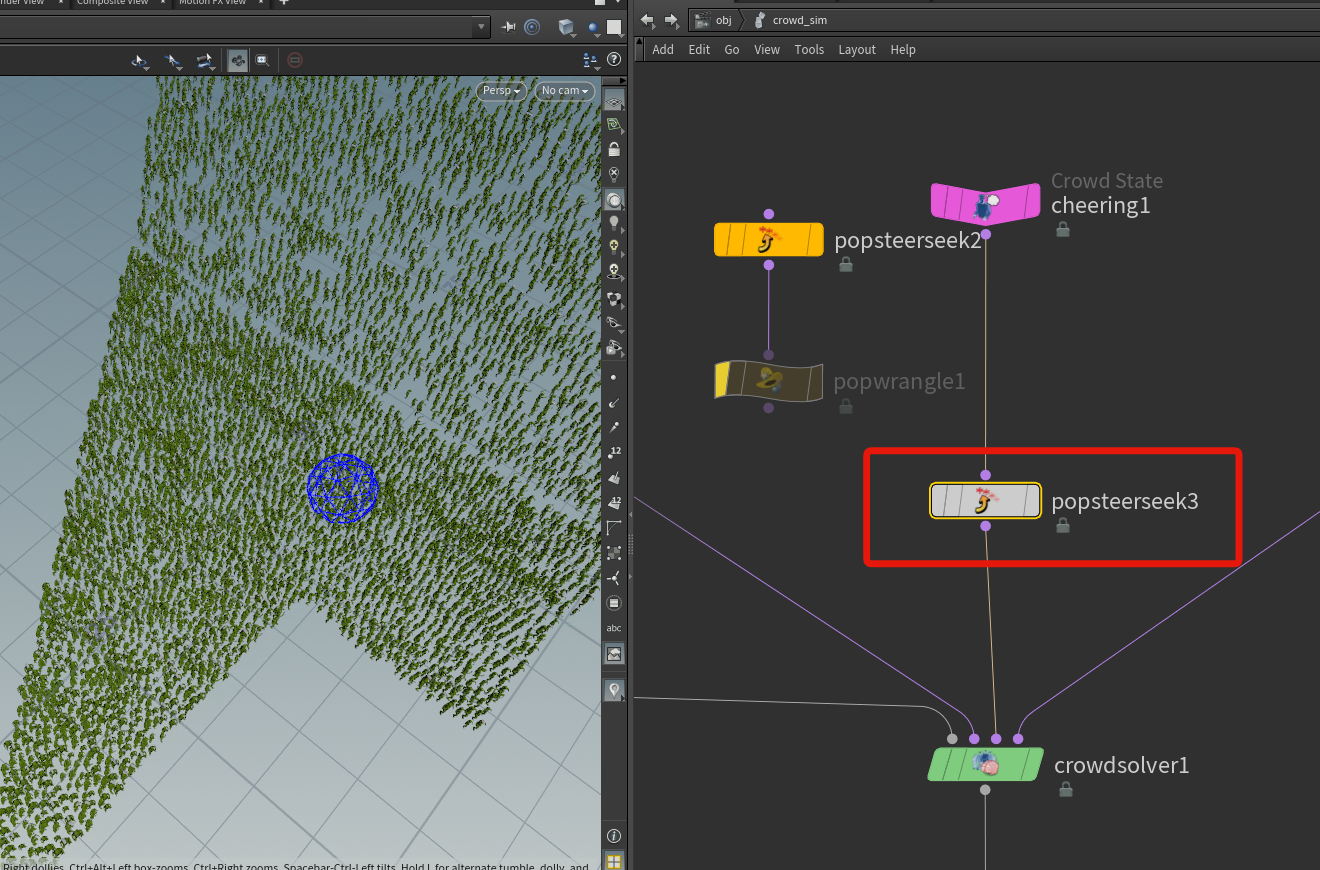Toggle the background image display icon
Image resolution: width=1320 pixels, height=870 pixels.
coord(614,654)
